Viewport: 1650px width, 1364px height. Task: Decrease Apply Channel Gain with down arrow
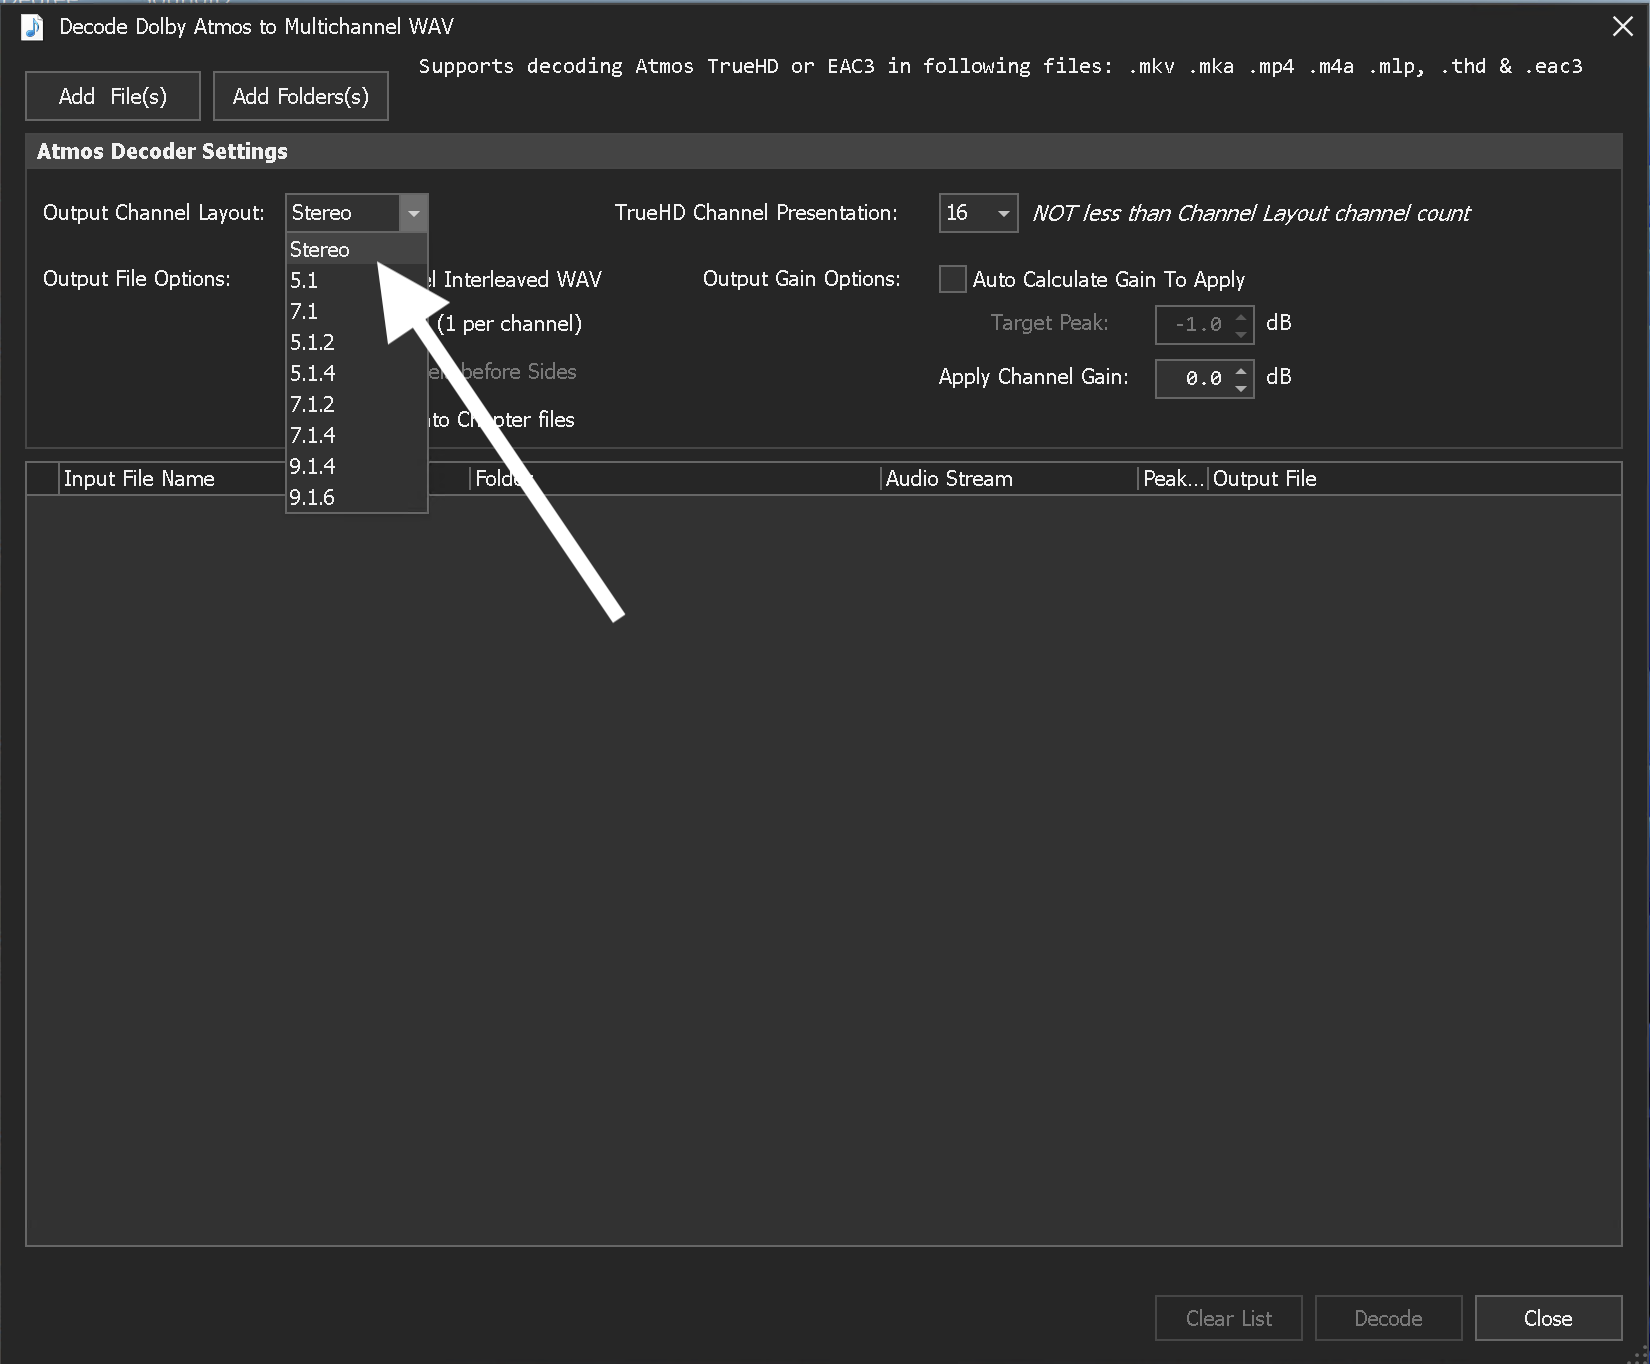coord(1241,387)
